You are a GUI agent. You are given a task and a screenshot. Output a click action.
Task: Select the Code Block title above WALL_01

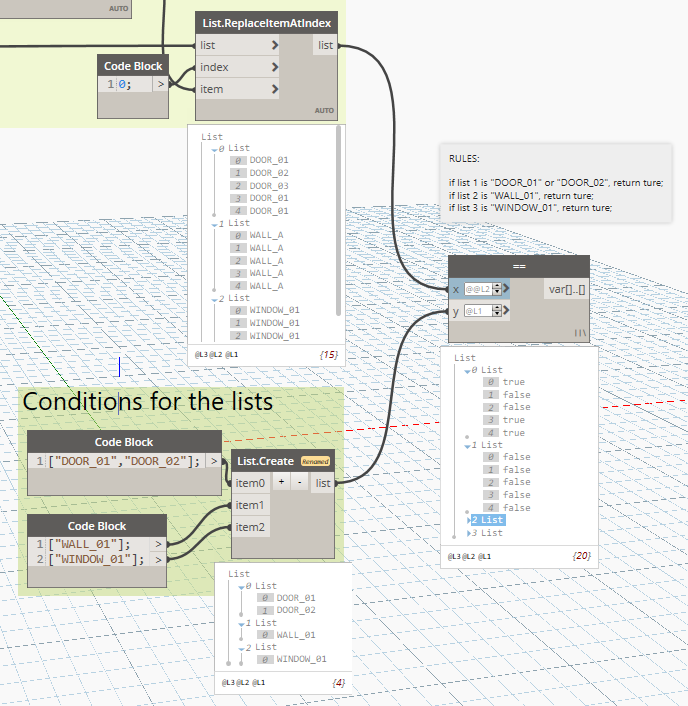(x=97, y=526)
